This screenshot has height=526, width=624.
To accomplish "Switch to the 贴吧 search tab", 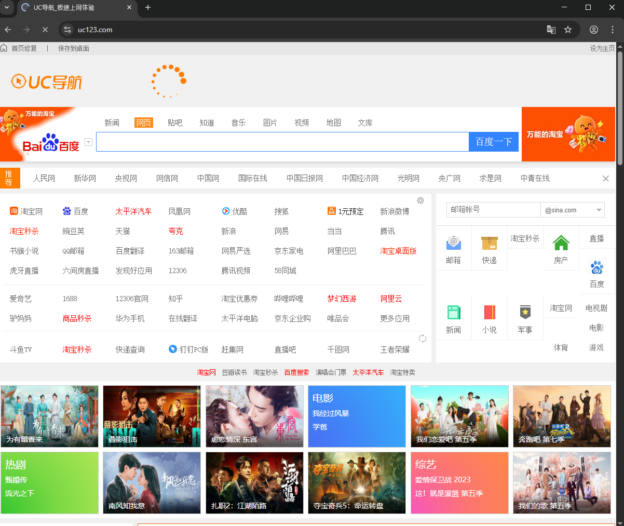I will pyautogui.click(x=175, y=123).
